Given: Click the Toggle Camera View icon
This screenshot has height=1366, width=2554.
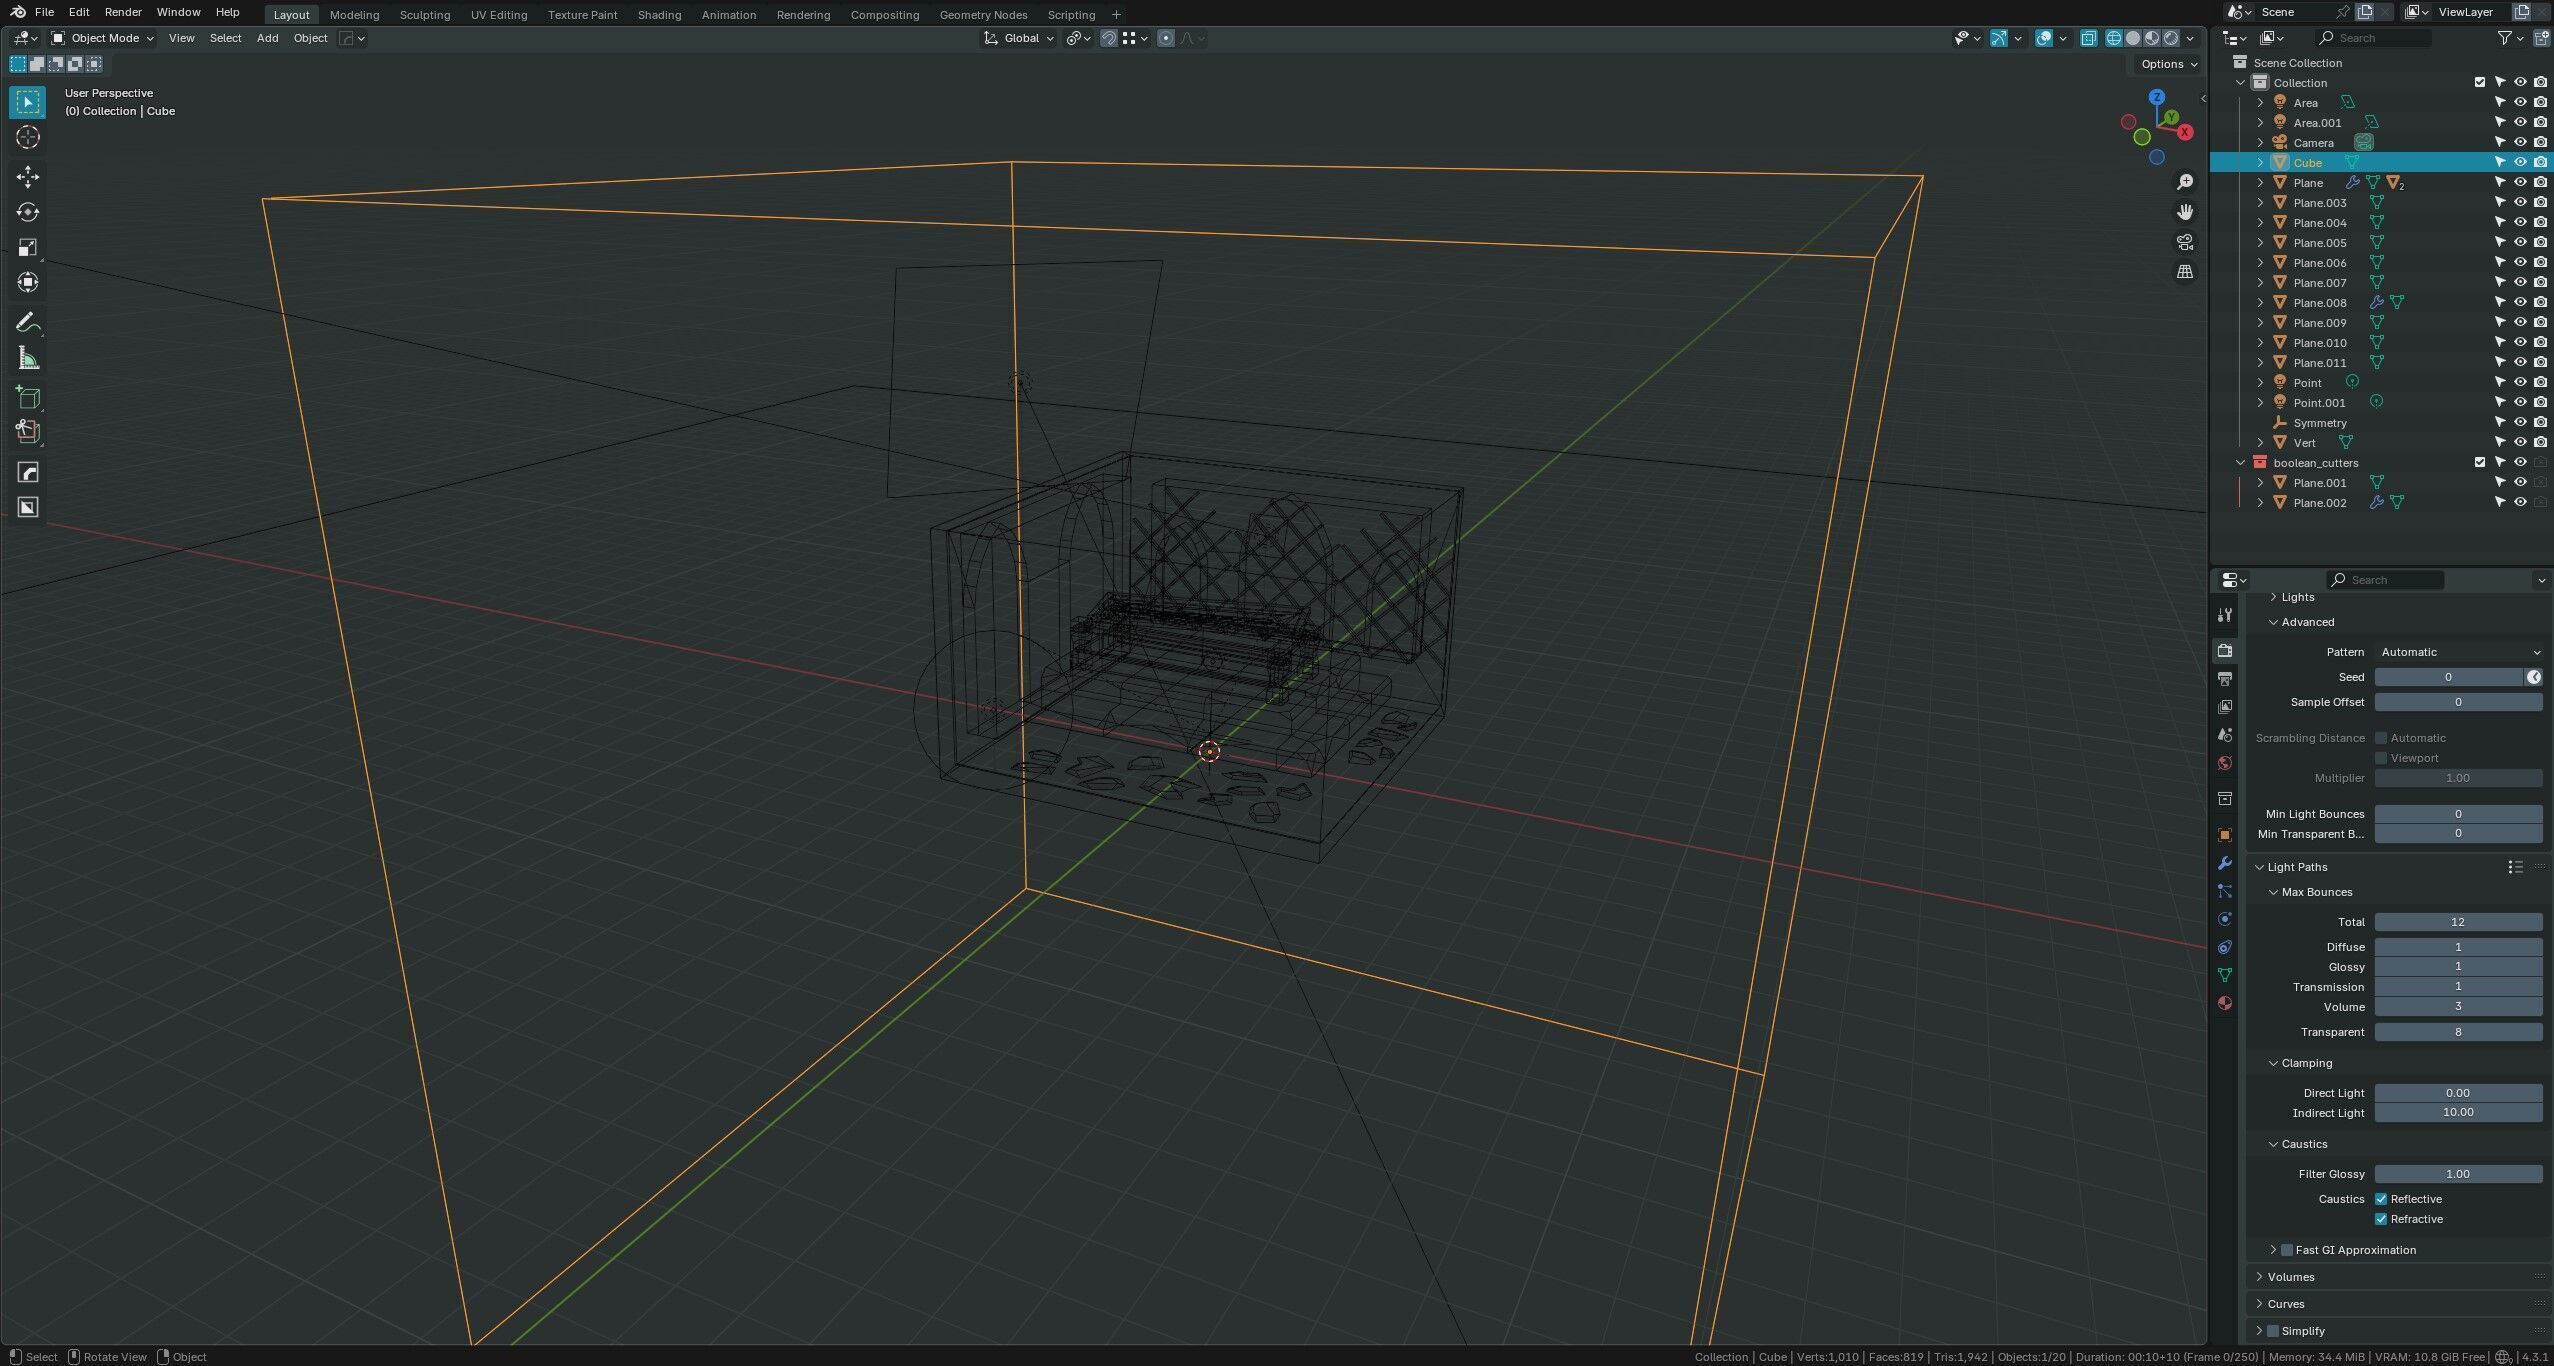Looking at the screenshot, I should [2185, 243].
